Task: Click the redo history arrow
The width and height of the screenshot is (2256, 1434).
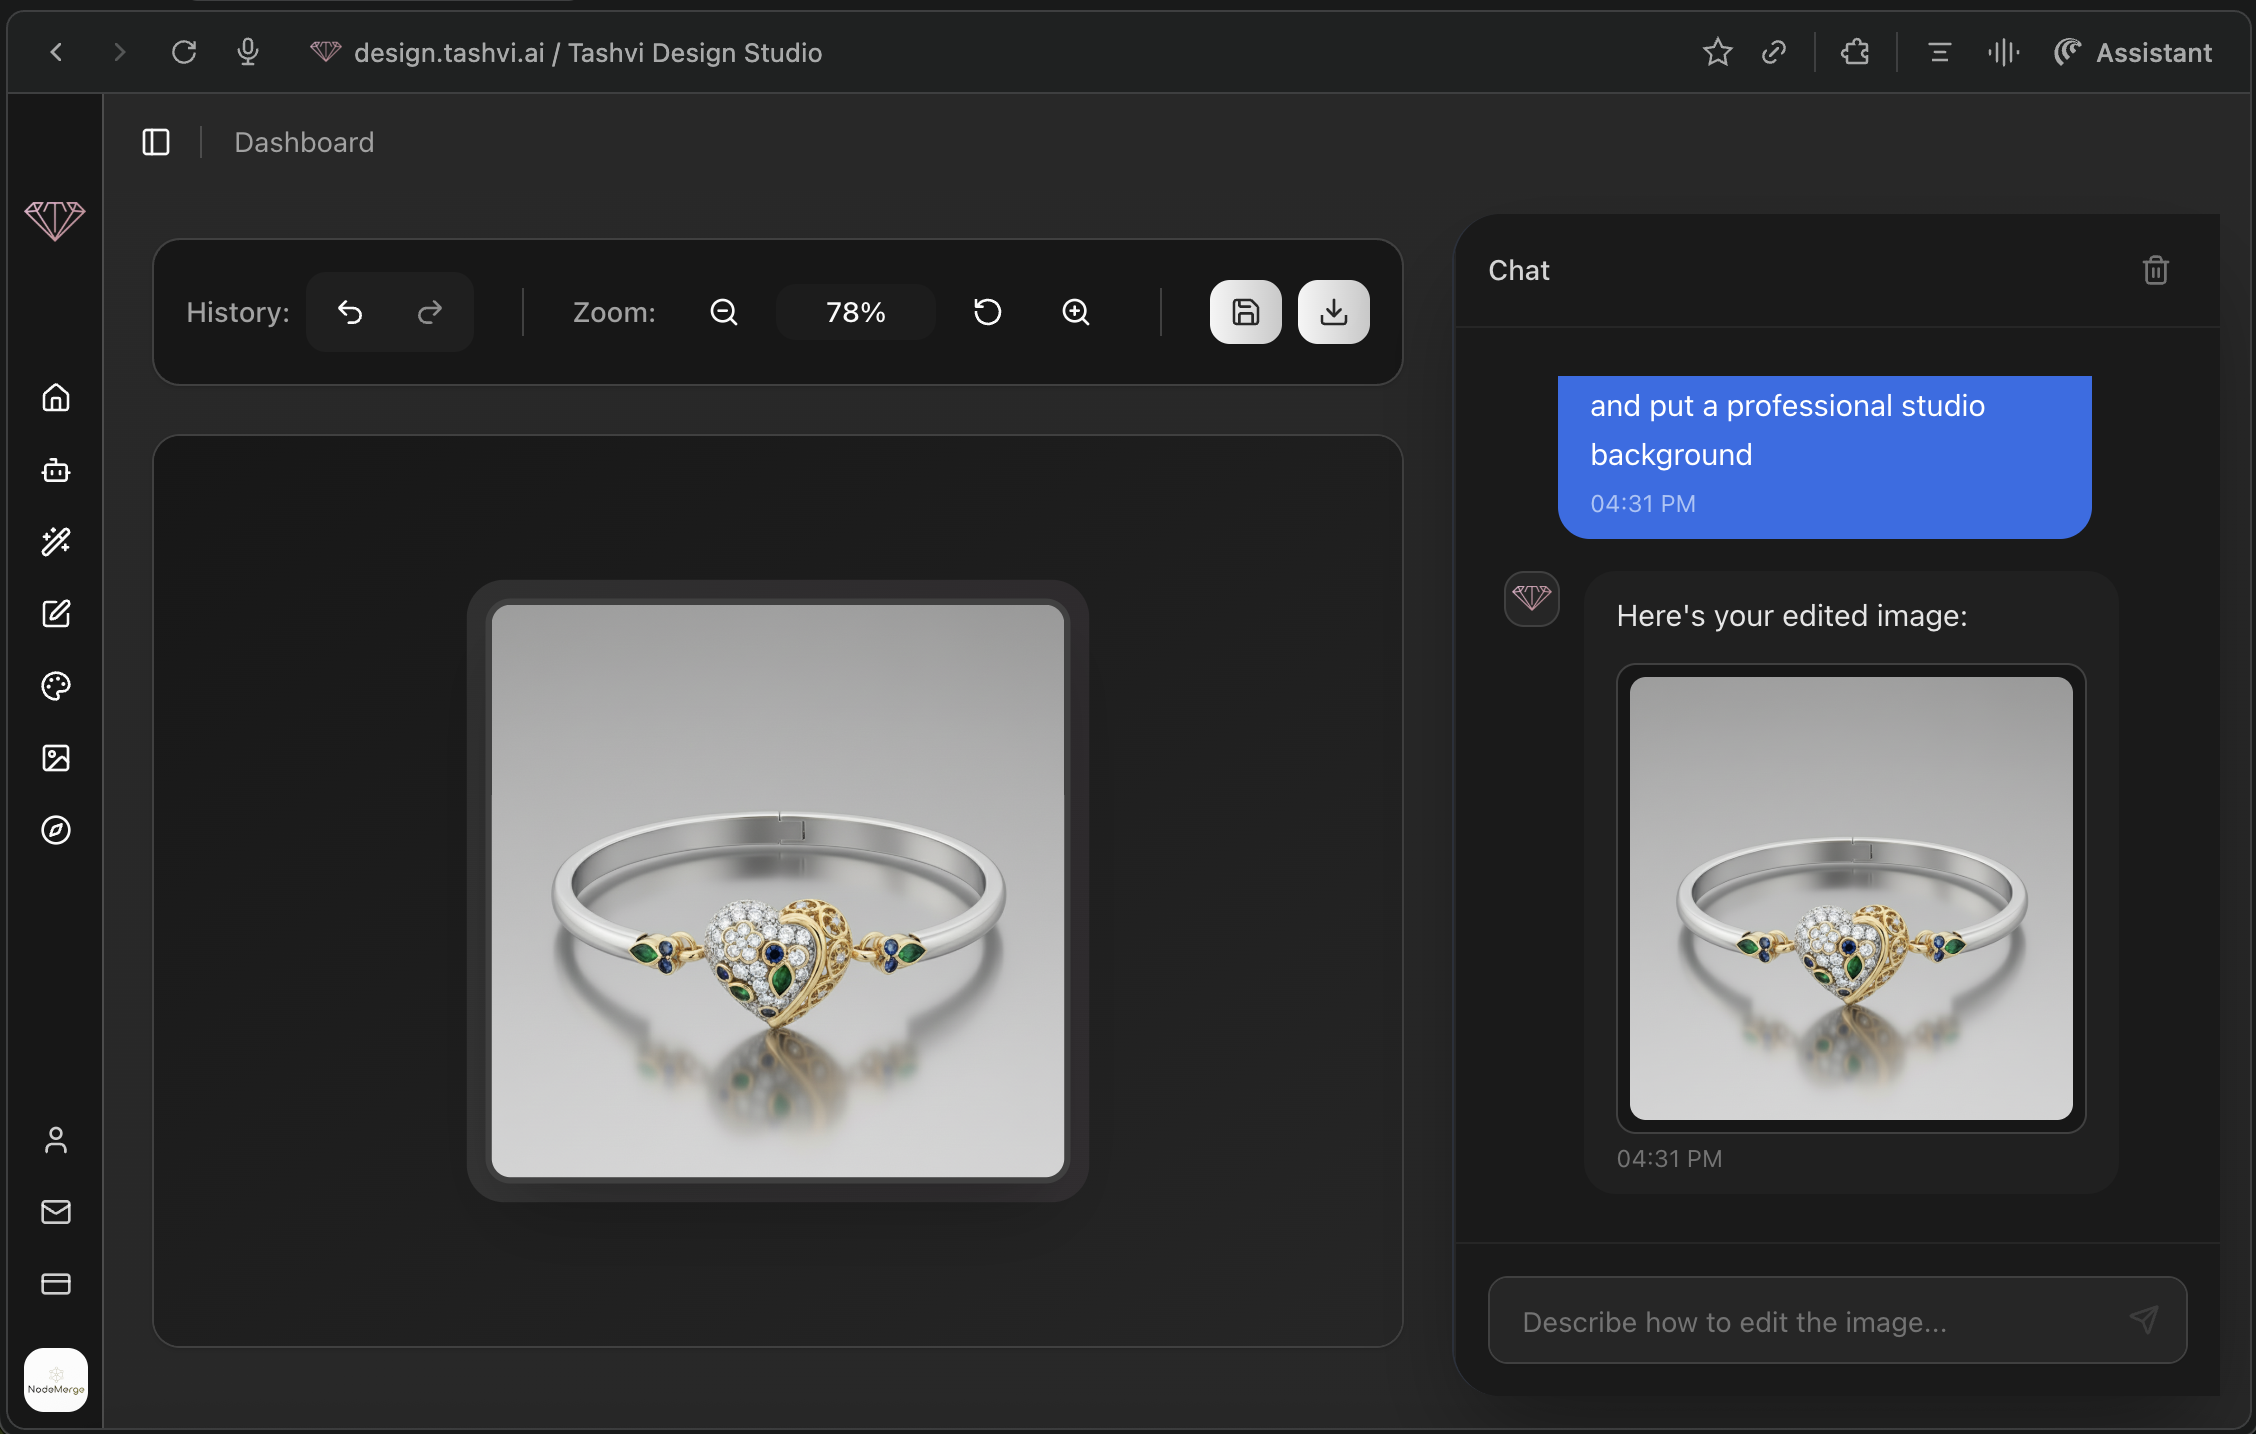Action: [430, 313]
